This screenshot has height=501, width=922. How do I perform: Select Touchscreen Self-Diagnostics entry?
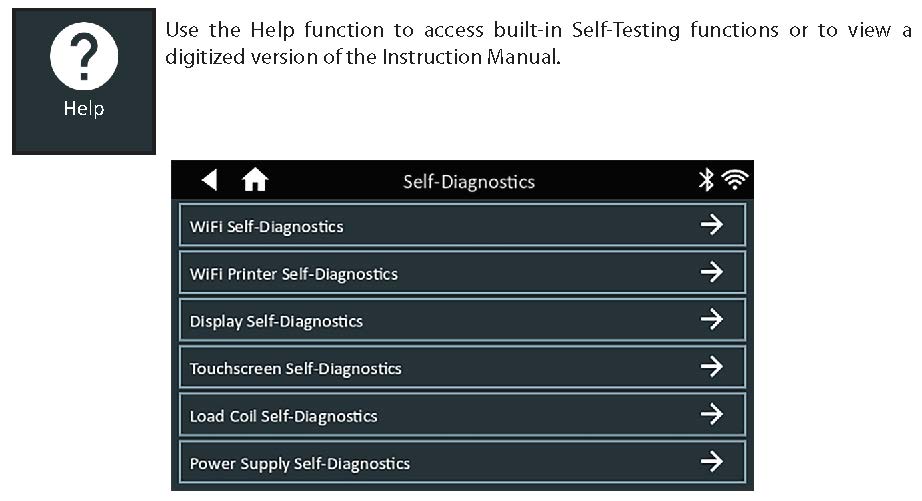click(x=296, y=369)
